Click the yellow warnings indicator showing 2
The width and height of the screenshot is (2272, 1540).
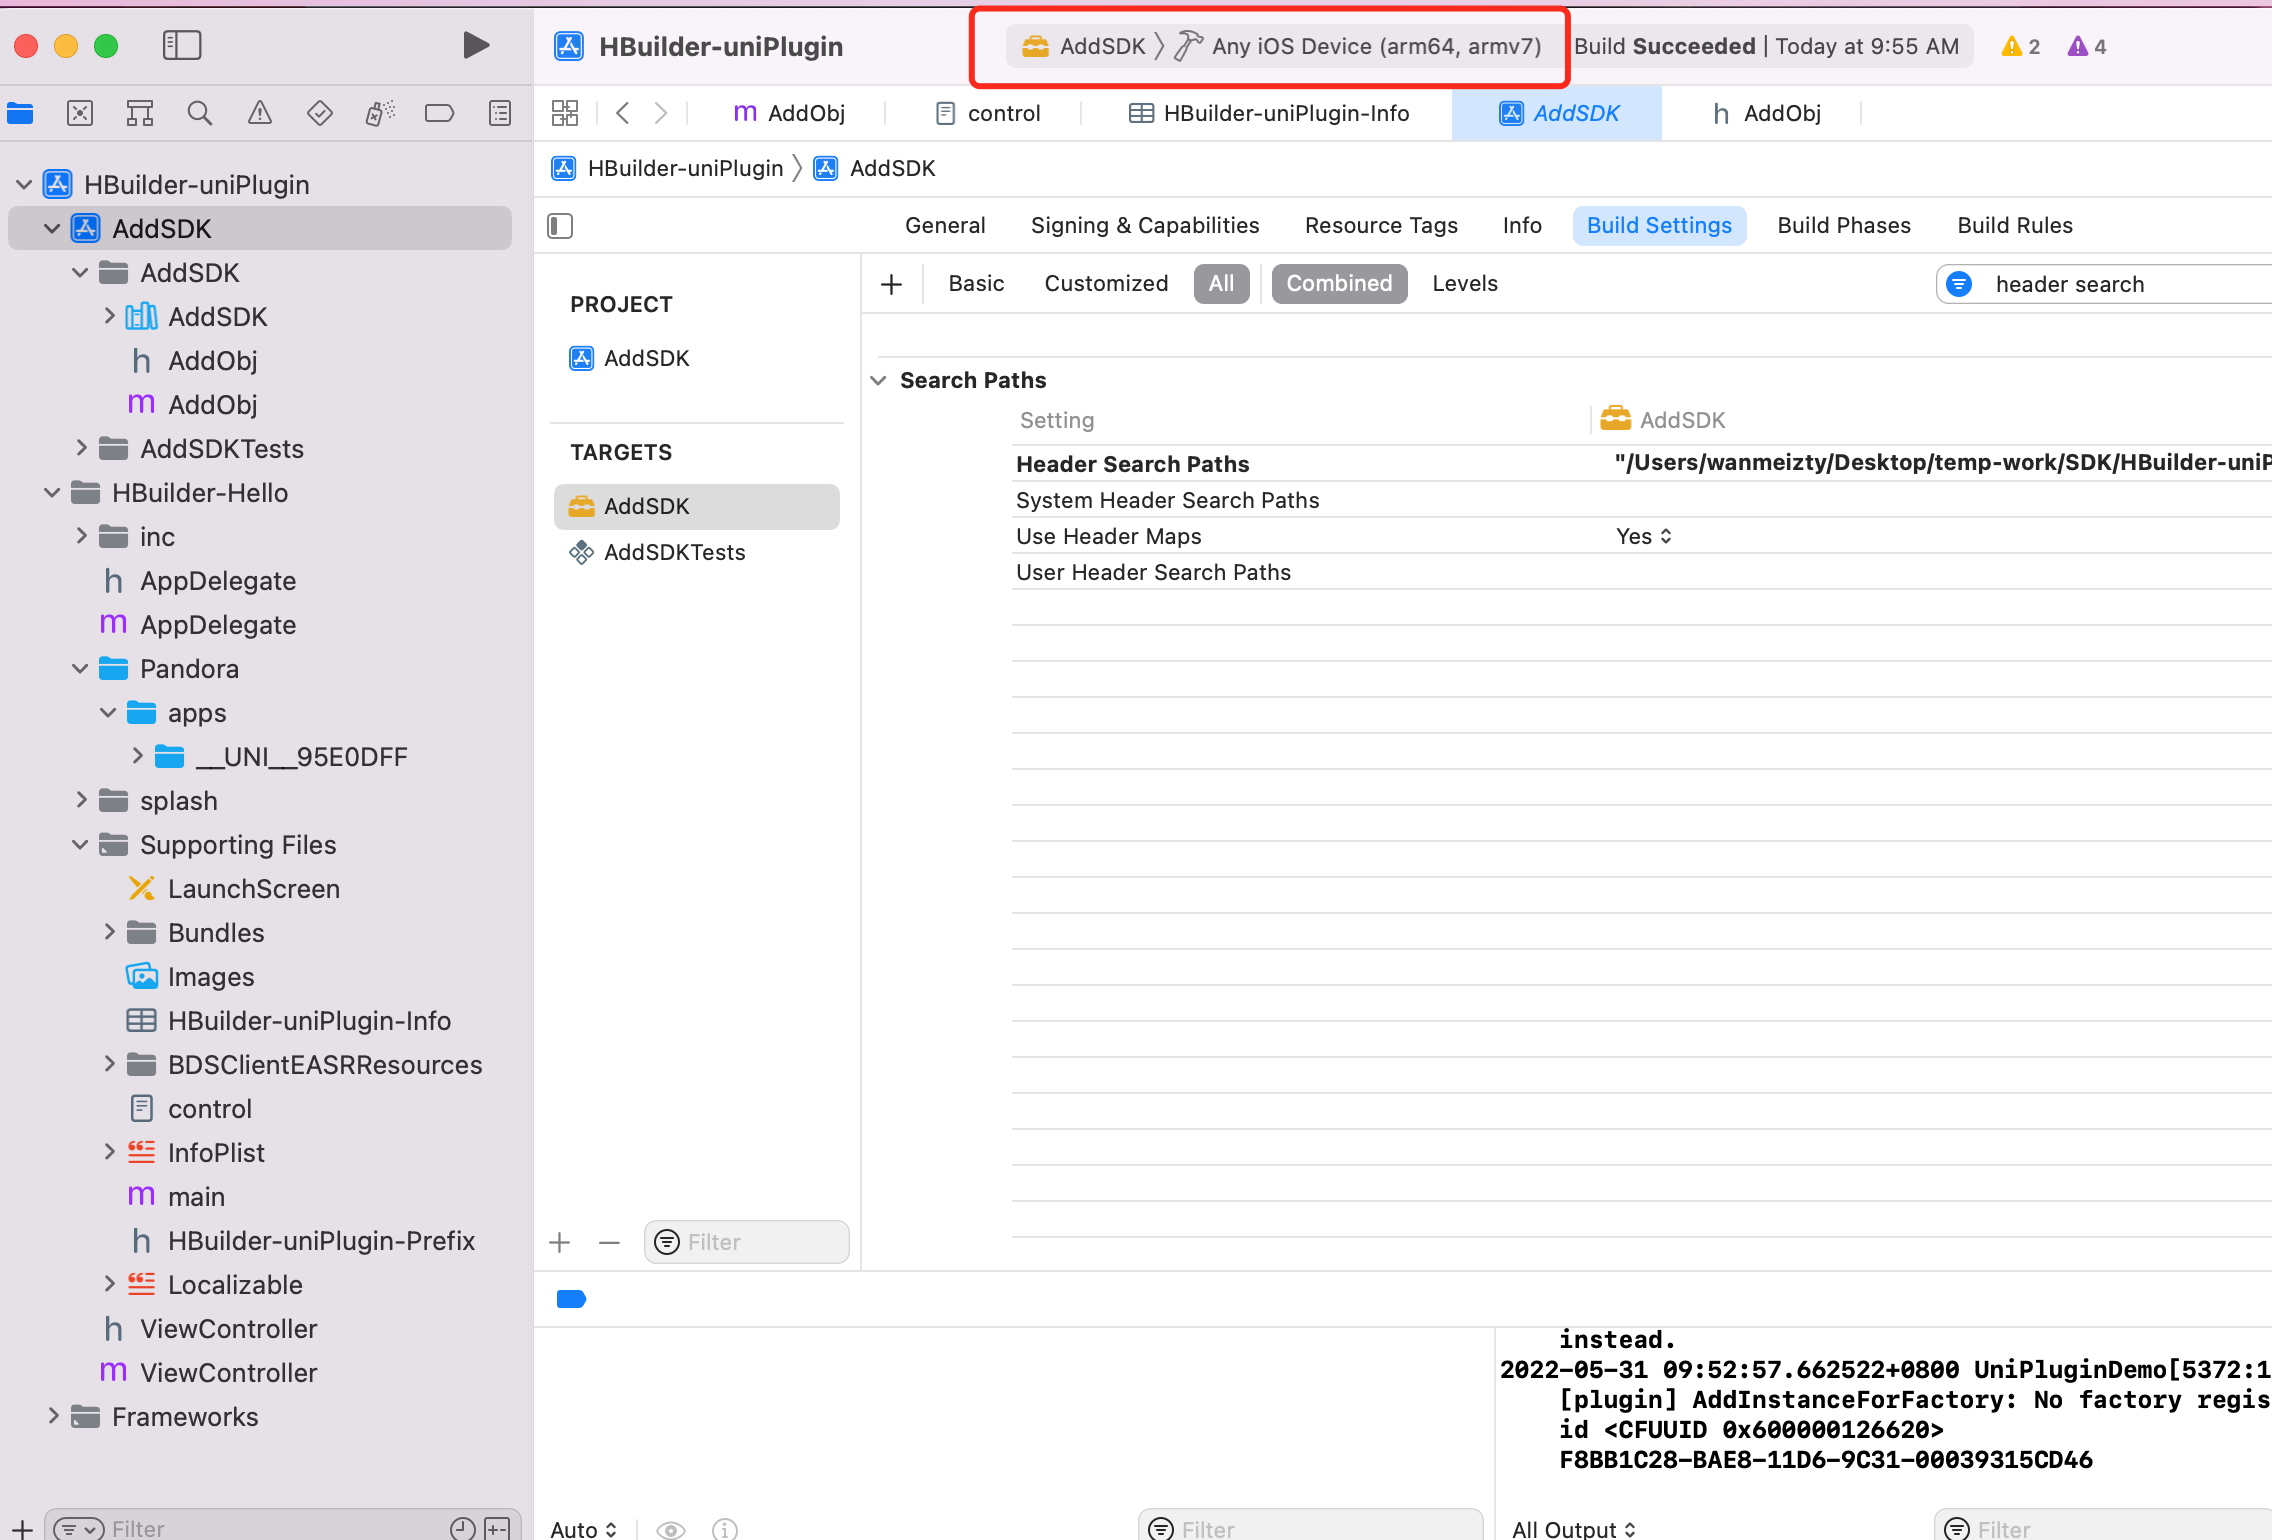2020,46
